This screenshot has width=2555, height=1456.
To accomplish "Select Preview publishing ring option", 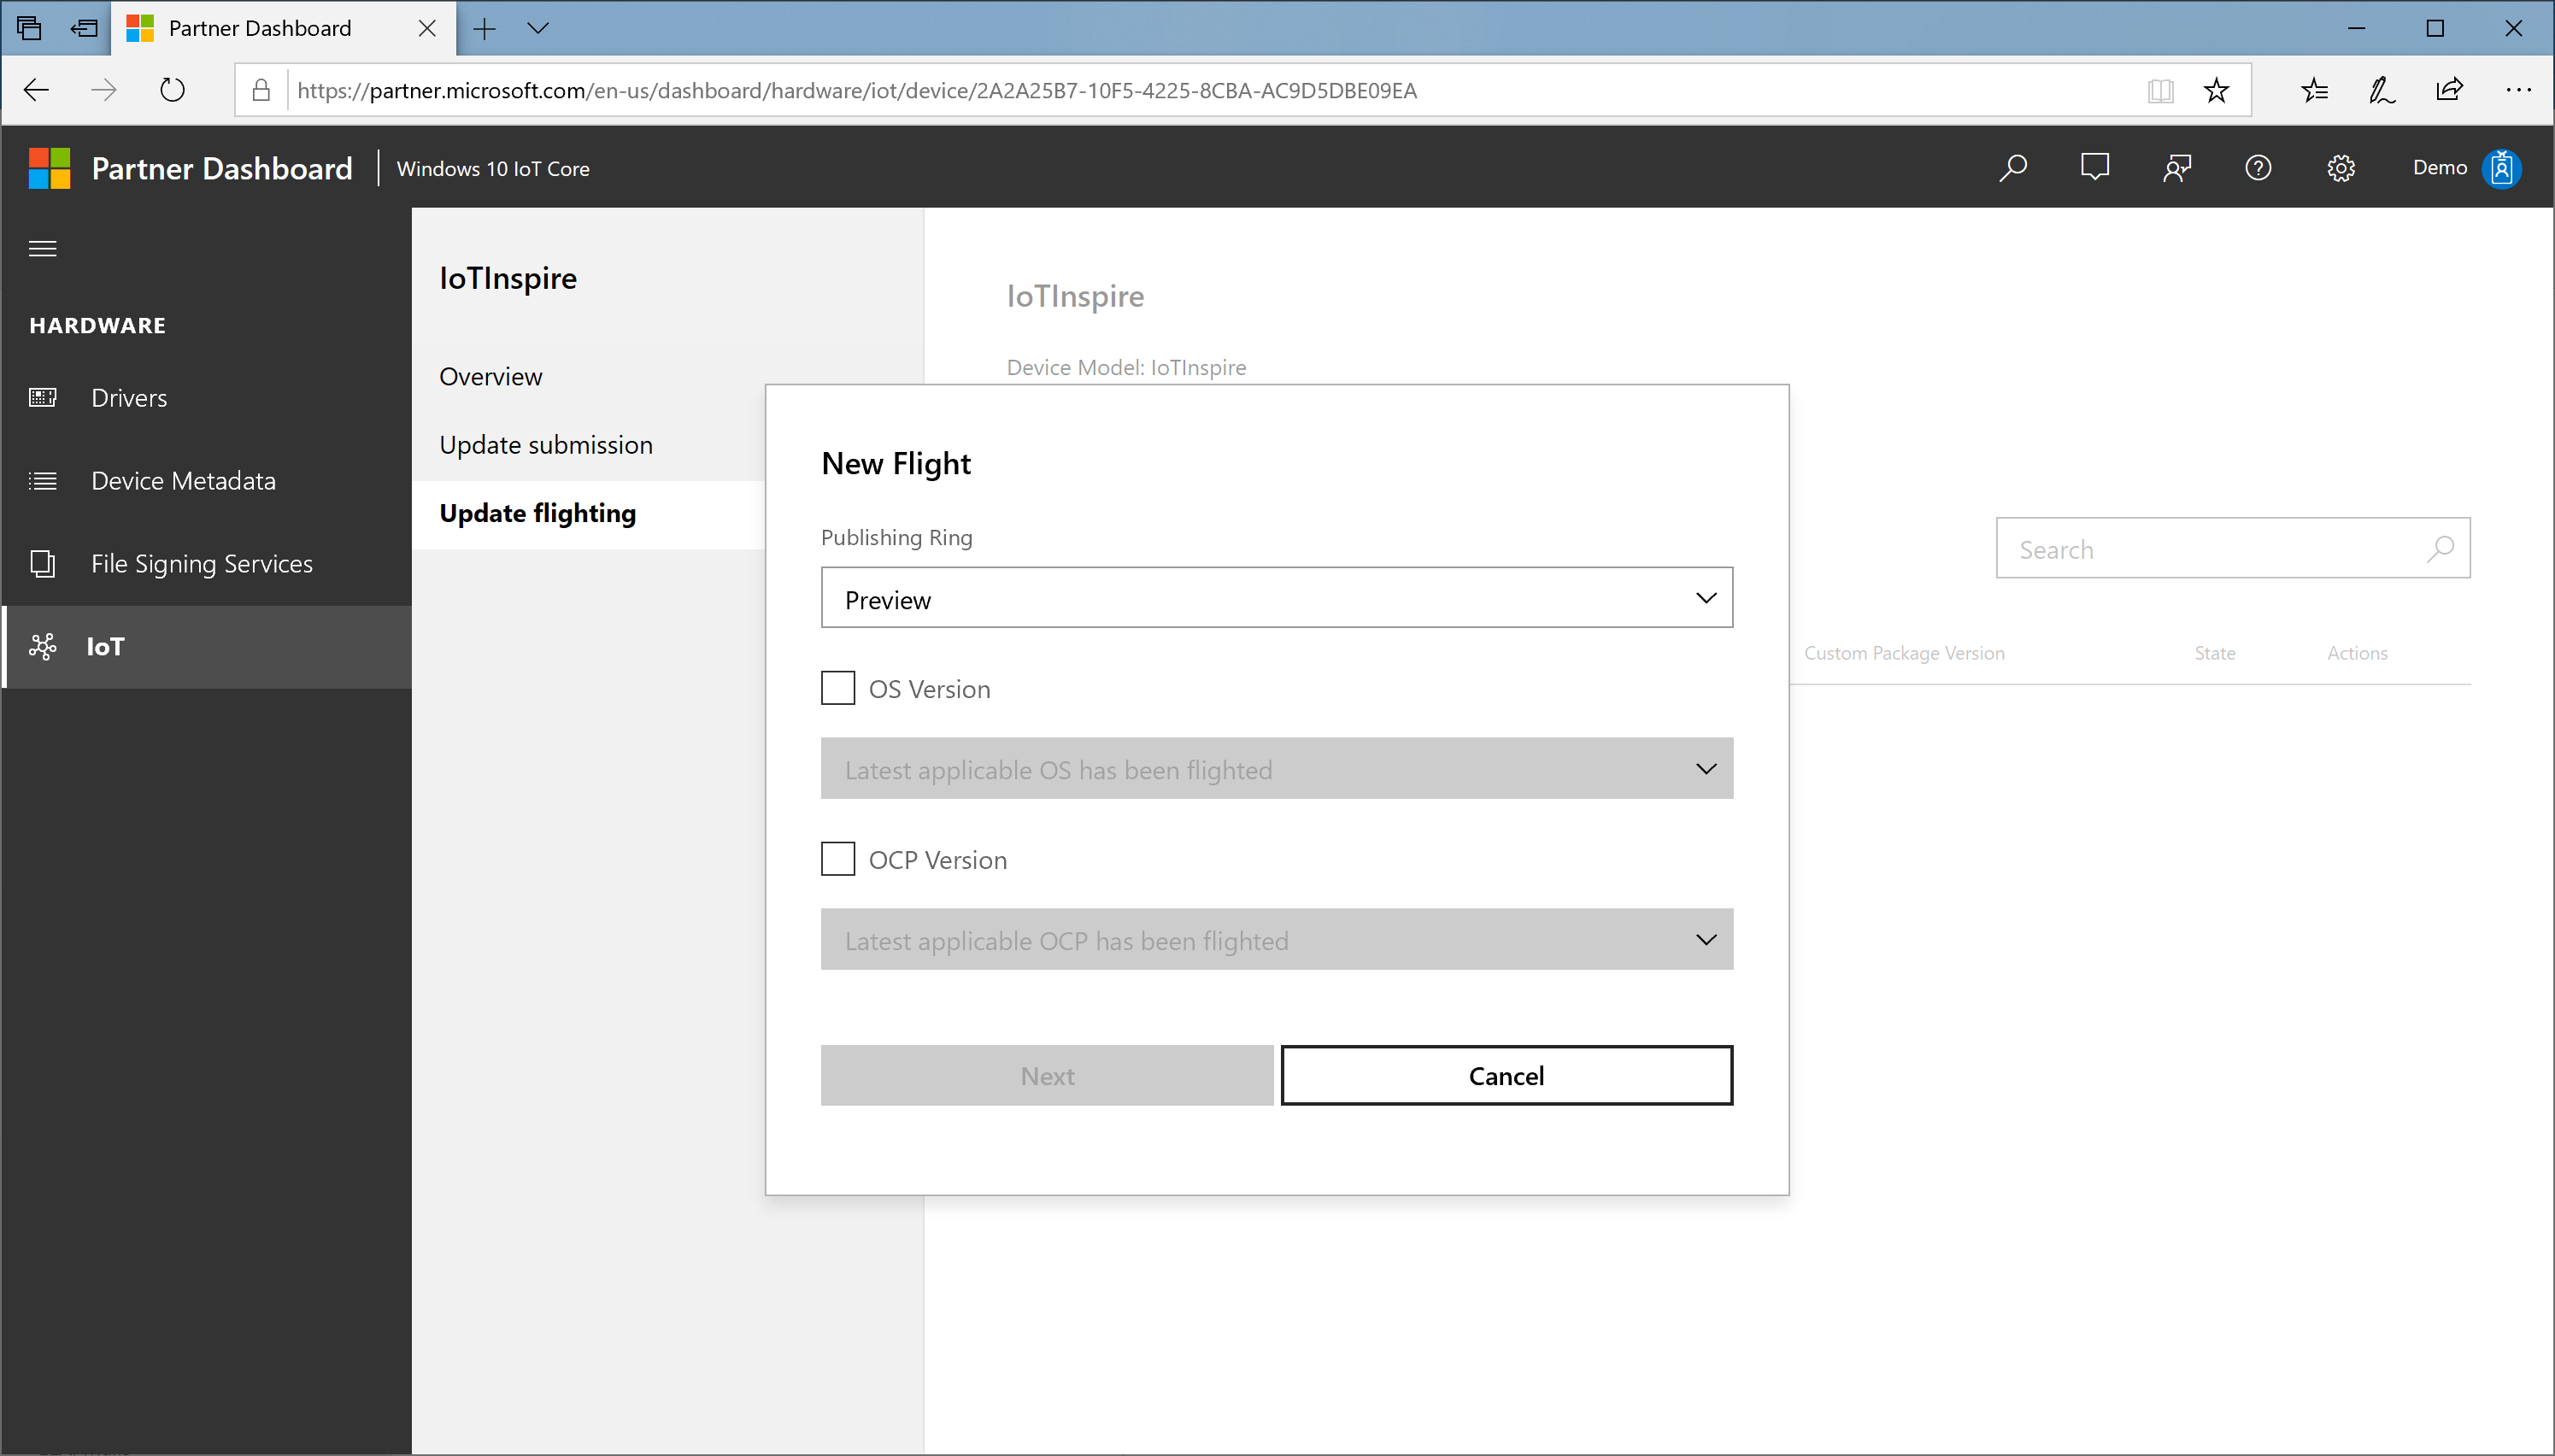I will (x=1276, y=598).
